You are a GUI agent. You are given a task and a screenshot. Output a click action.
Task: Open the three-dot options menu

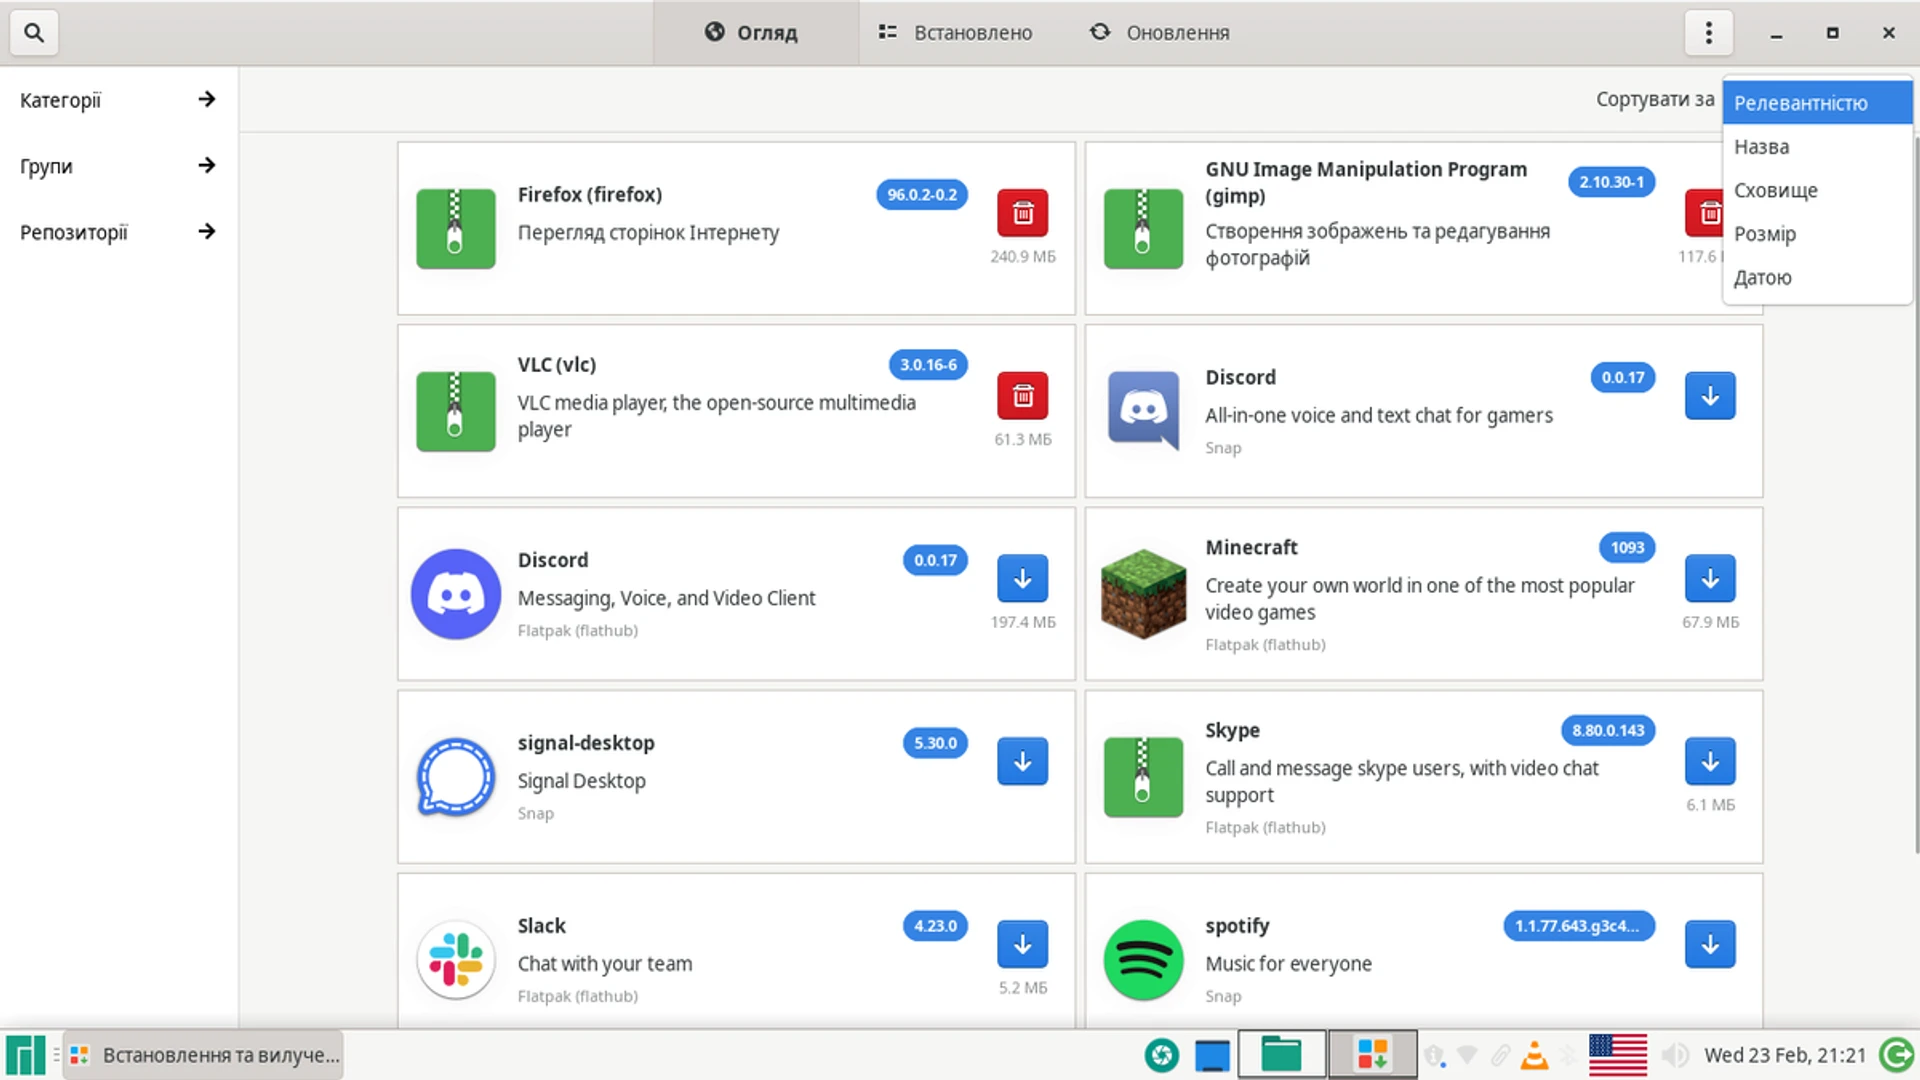tap(1708, 33)
